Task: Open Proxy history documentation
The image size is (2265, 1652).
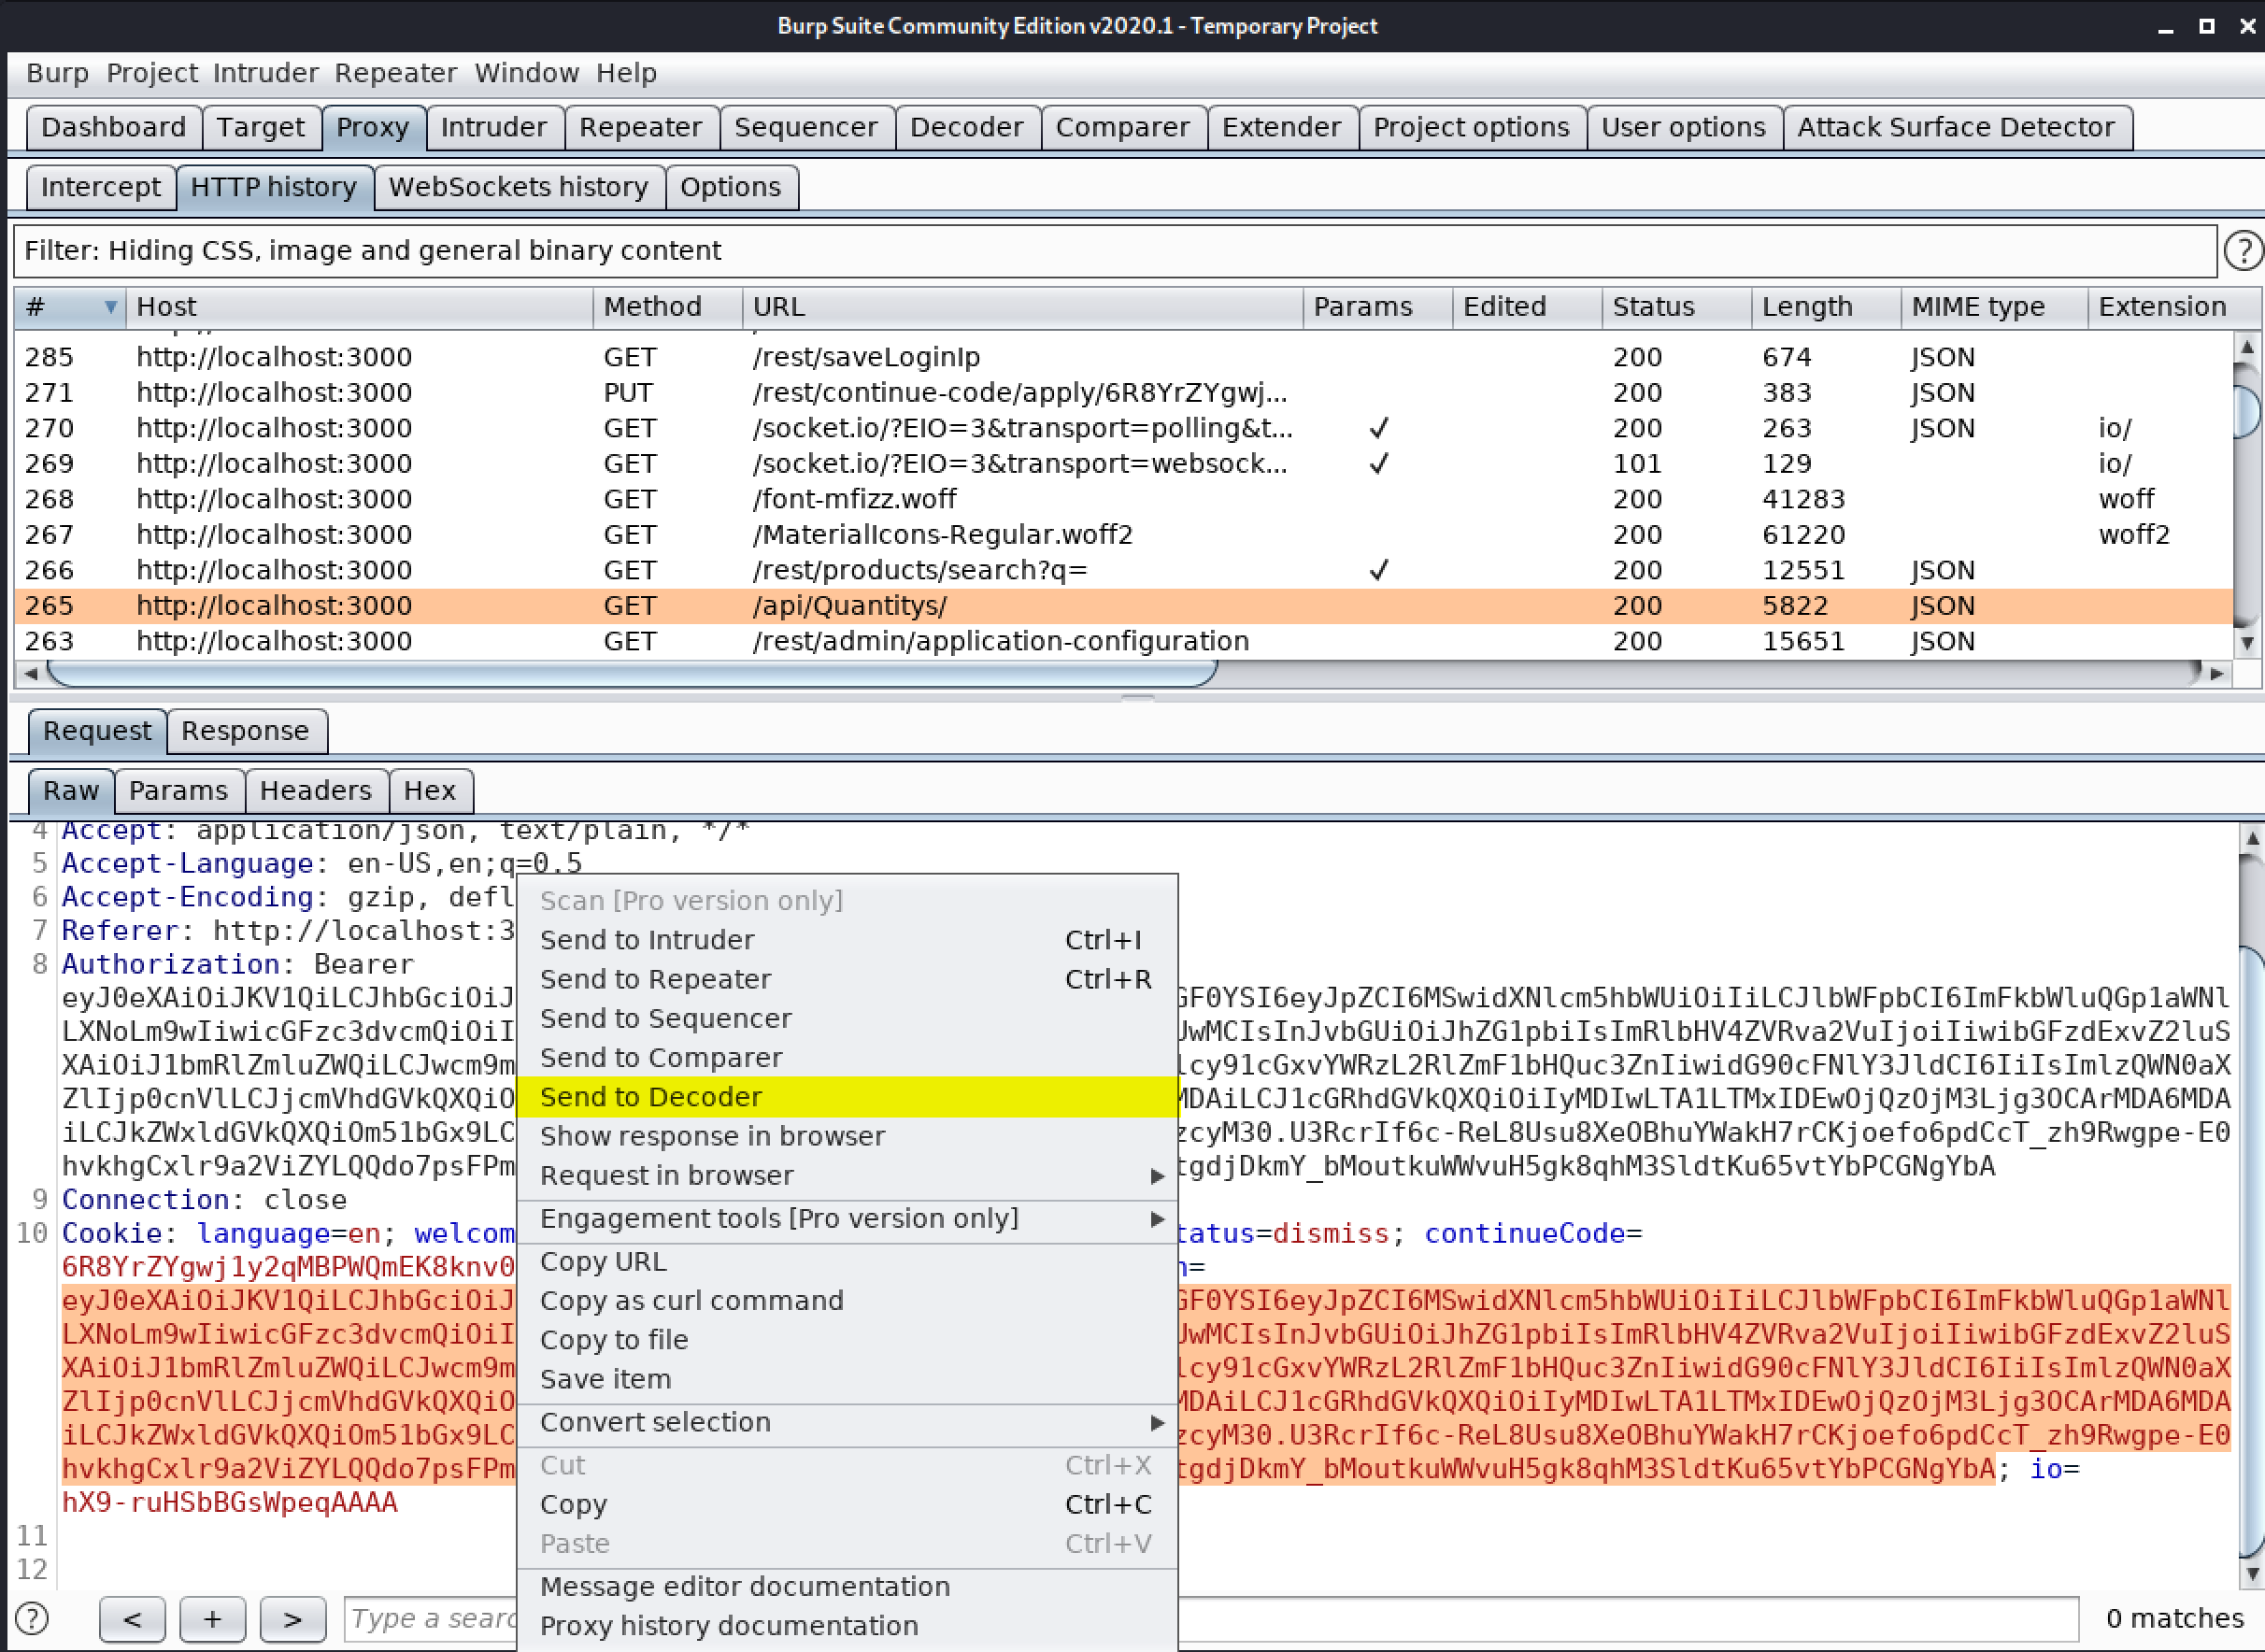Action: pyautogui.click(x=847, y=1626)
